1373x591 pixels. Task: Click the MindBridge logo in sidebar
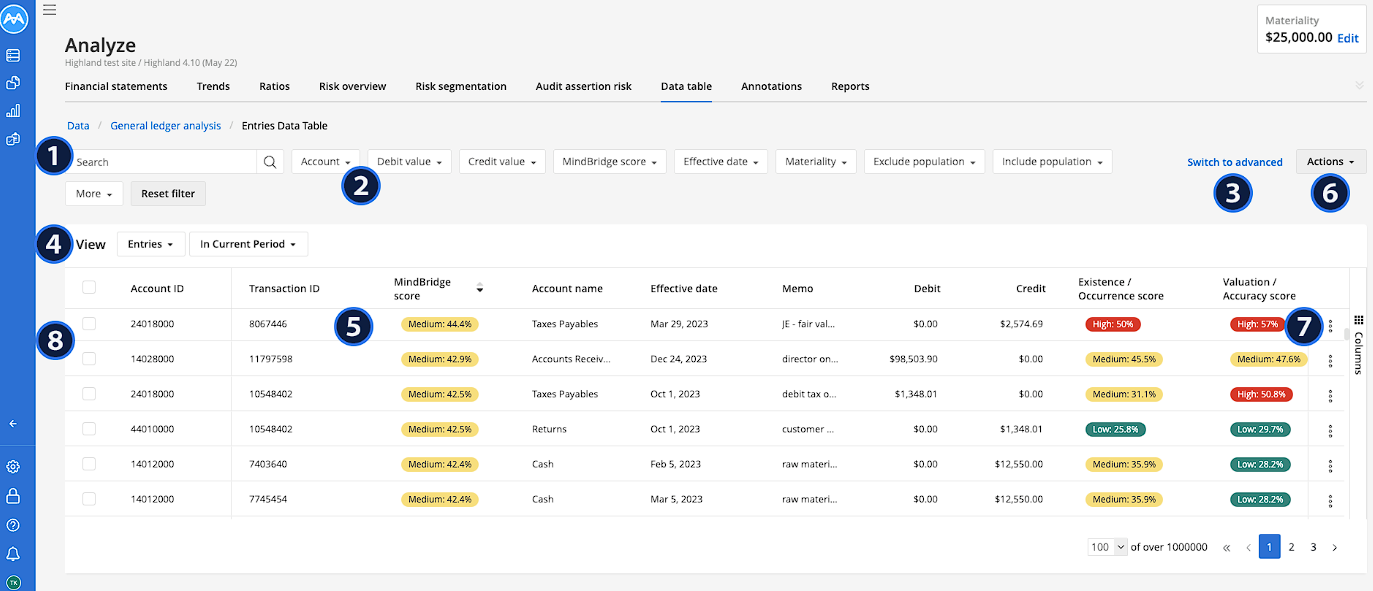pyautogui.click(x=14, y=17)
